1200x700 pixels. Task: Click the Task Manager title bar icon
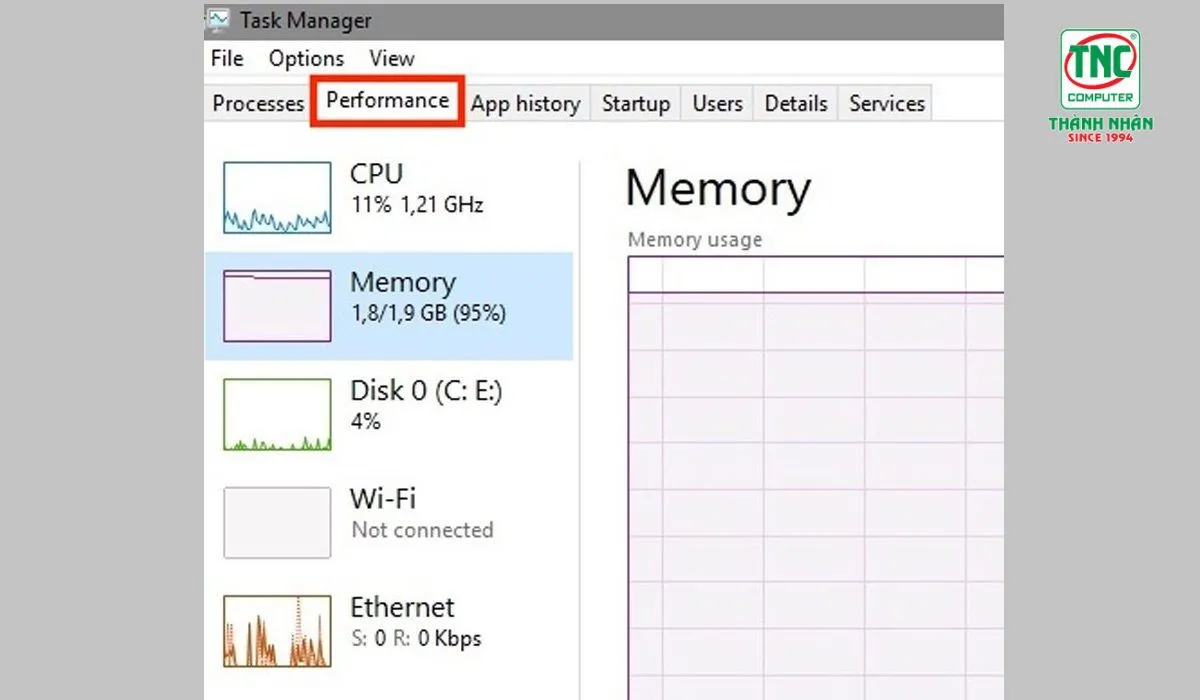pyautogui.click(x=217, y=19)
